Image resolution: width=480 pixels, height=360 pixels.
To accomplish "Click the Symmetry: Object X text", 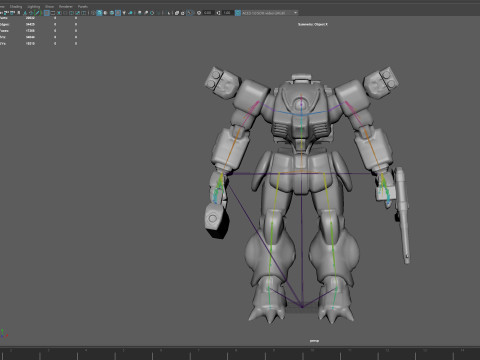I will tap(313, 24).
